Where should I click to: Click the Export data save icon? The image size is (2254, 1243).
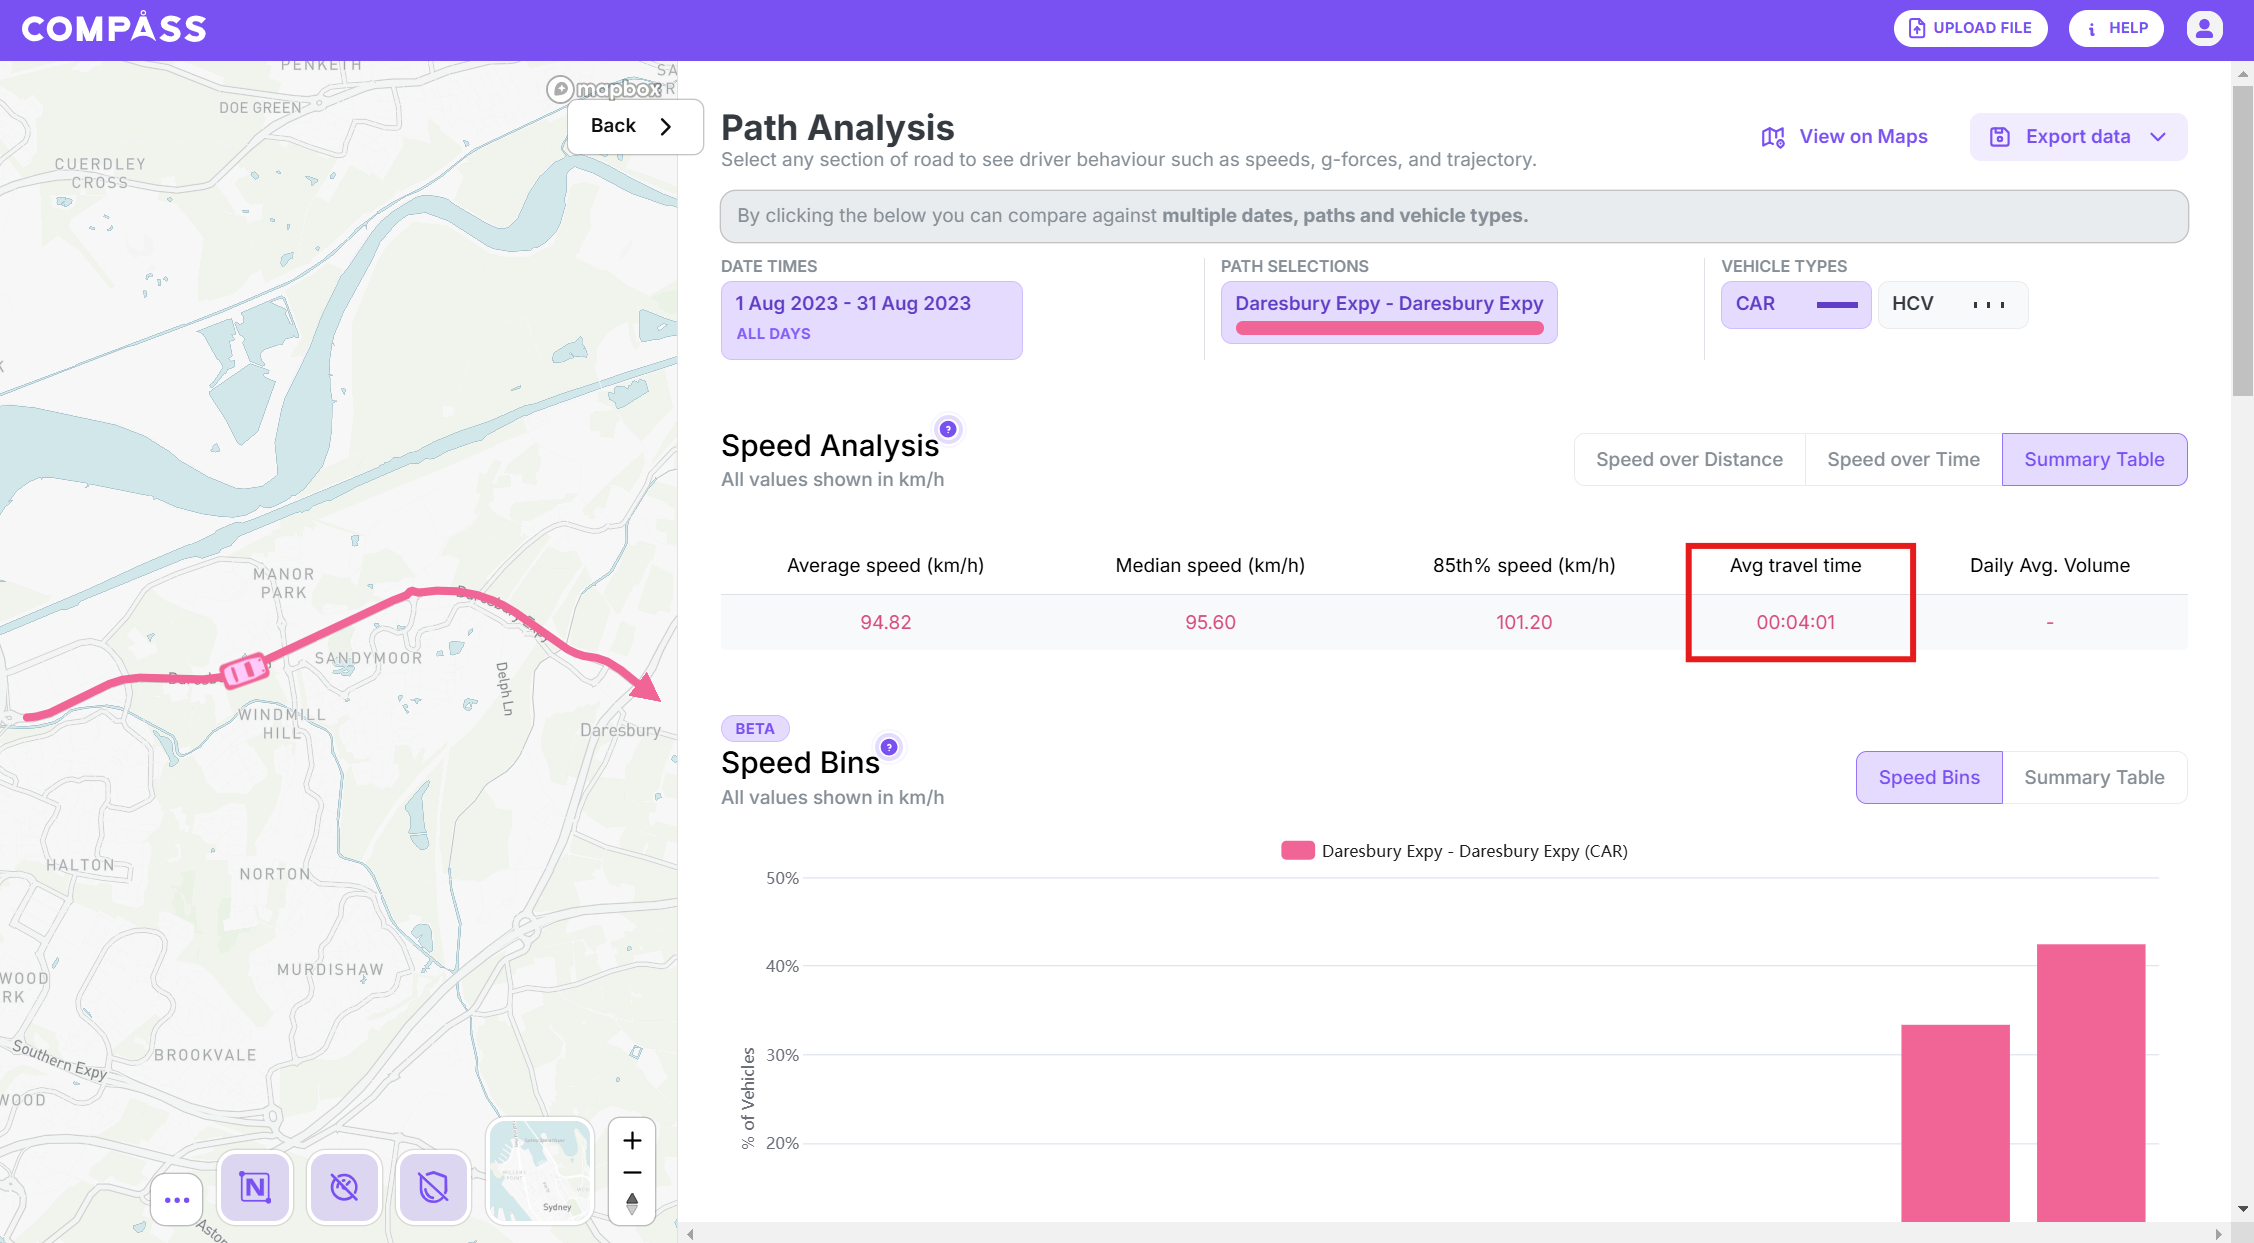point(1999,137)
